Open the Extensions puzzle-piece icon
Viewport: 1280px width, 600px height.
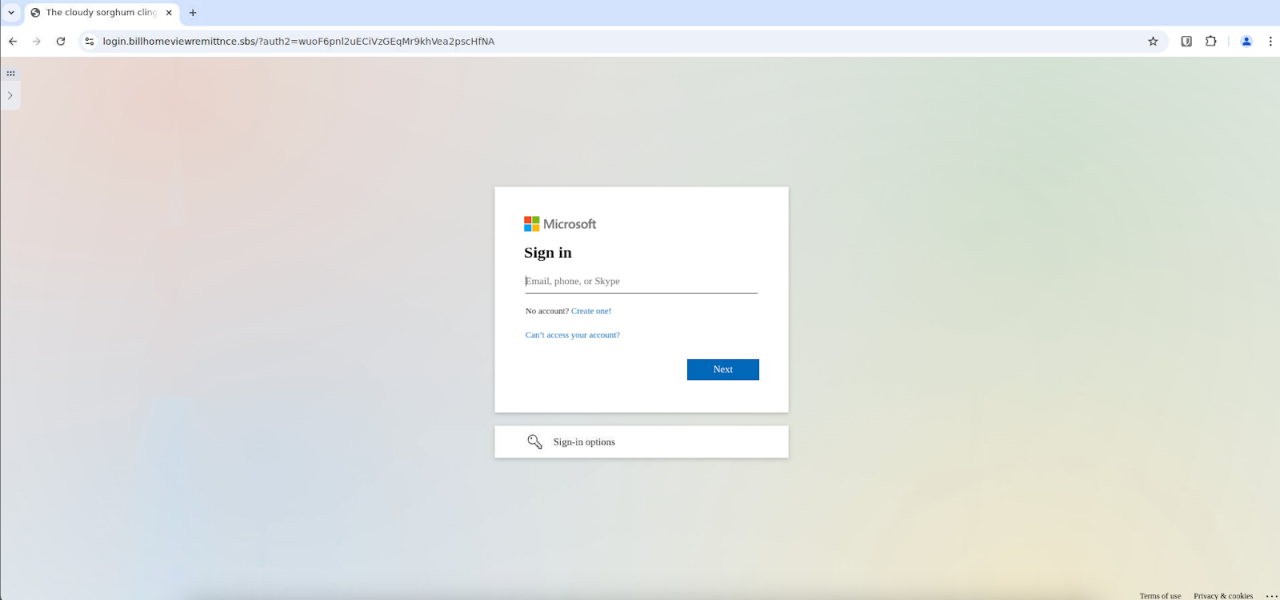[x=1211, y=41]
